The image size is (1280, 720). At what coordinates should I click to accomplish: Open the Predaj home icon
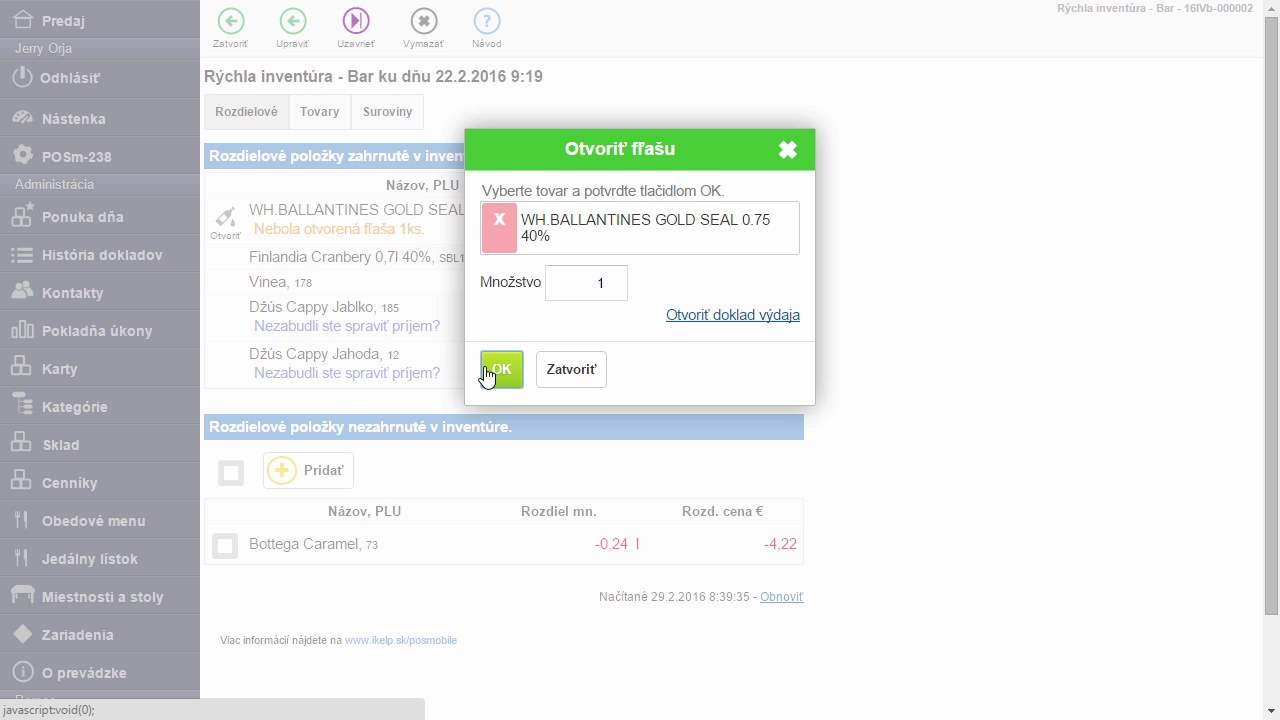pyautogui.click(x=22, y=20)
